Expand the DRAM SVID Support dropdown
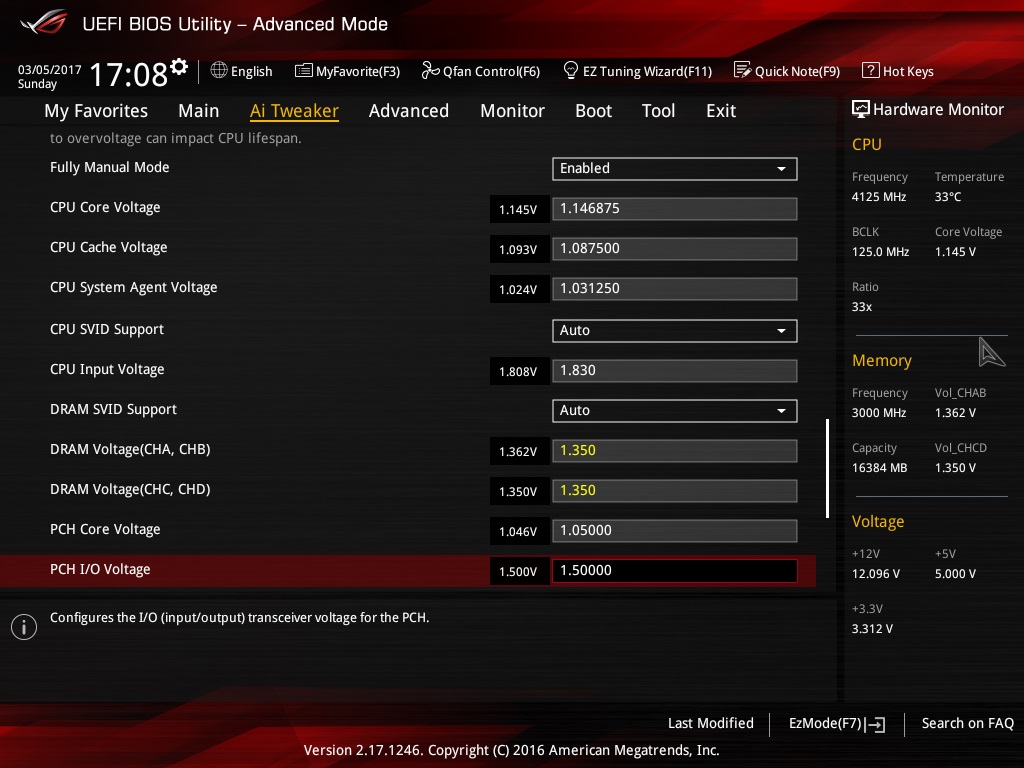Image resolution: width=1024 pixels, height=768 pixels. tap(675, 411)
